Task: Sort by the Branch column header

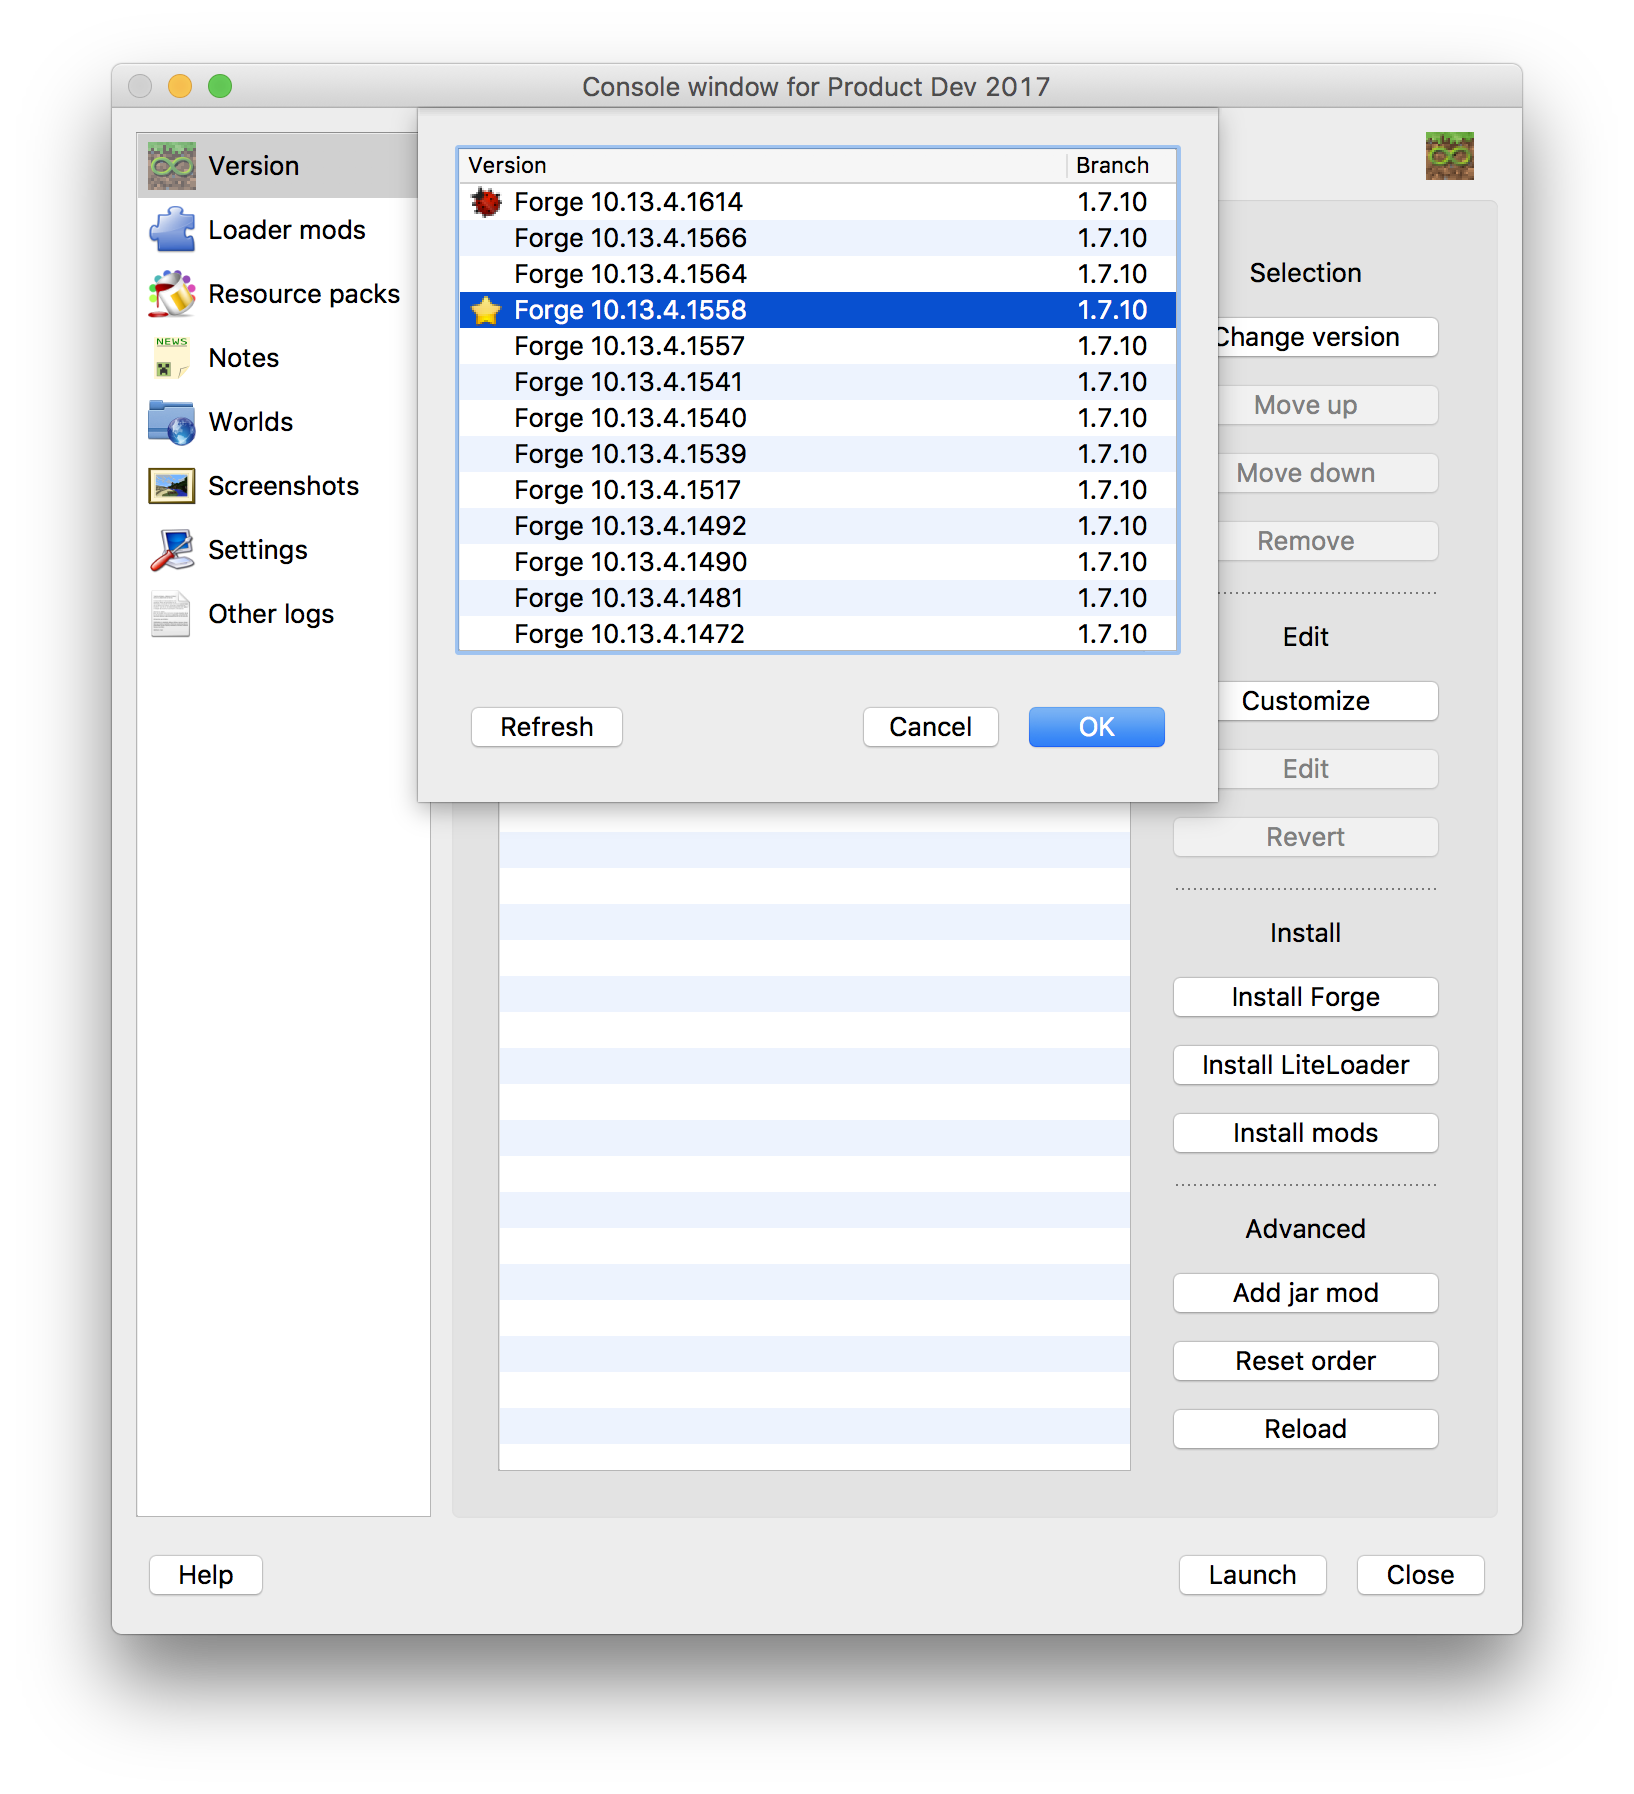Action: (1121, 165)
